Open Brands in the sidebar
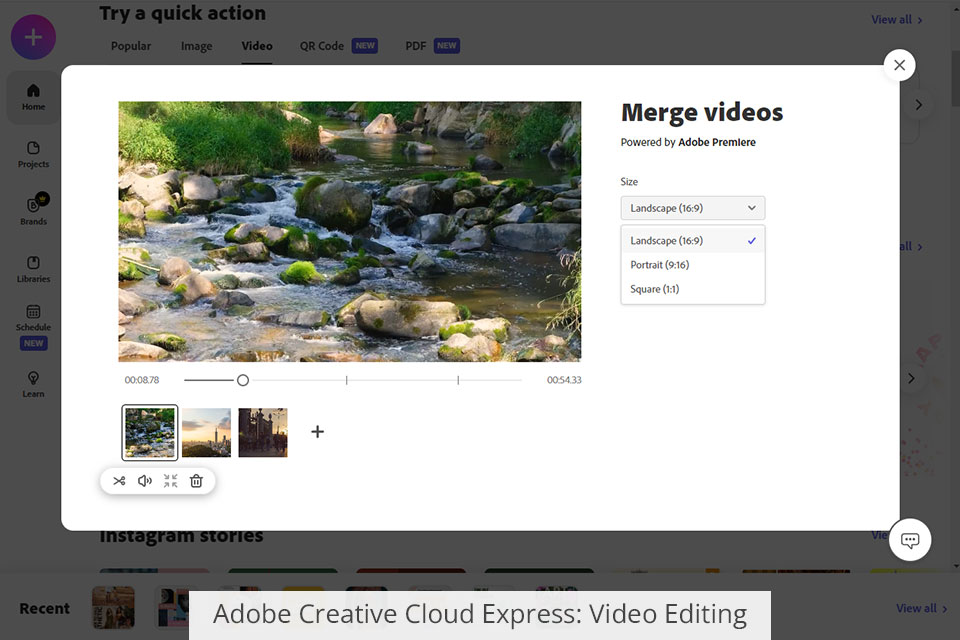The image size is (960, 640). (x=33, y=210)
